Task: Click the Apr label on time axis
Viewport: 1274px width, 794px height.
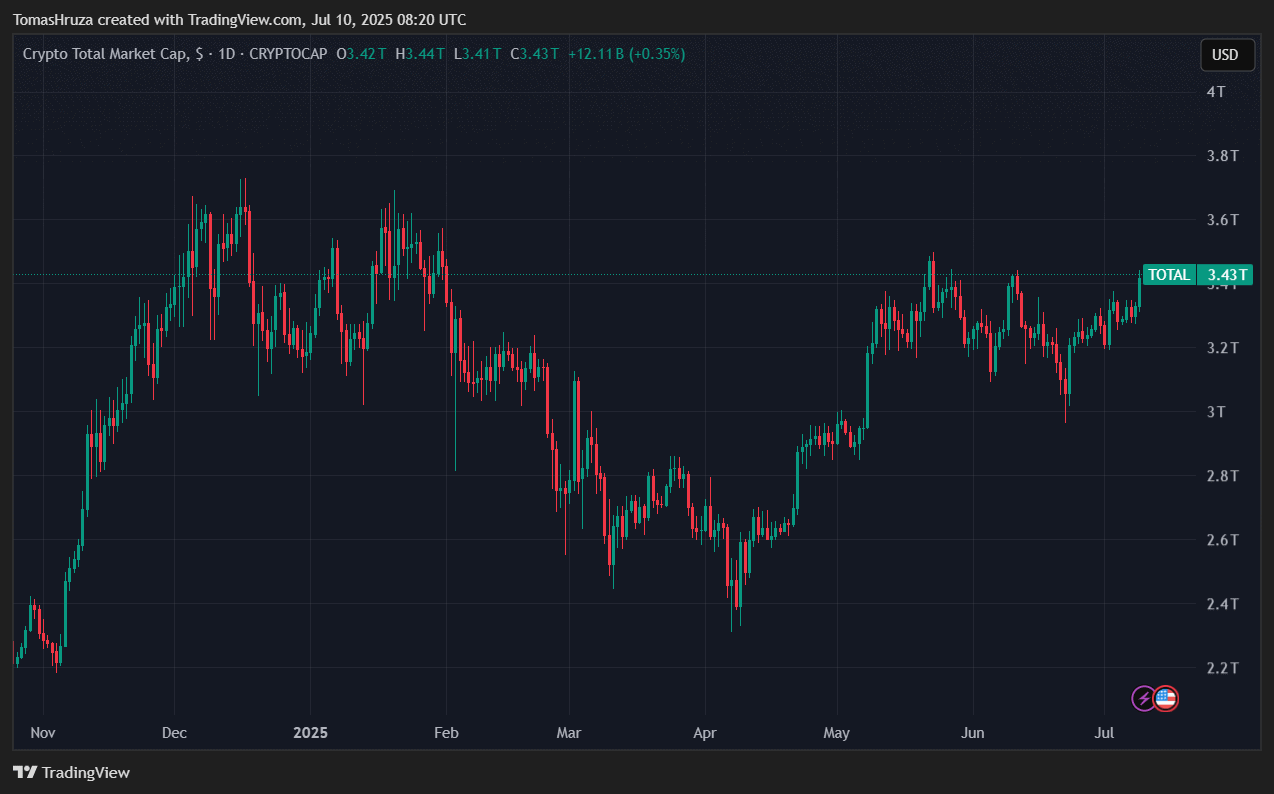Action: [x=704, y=733]
